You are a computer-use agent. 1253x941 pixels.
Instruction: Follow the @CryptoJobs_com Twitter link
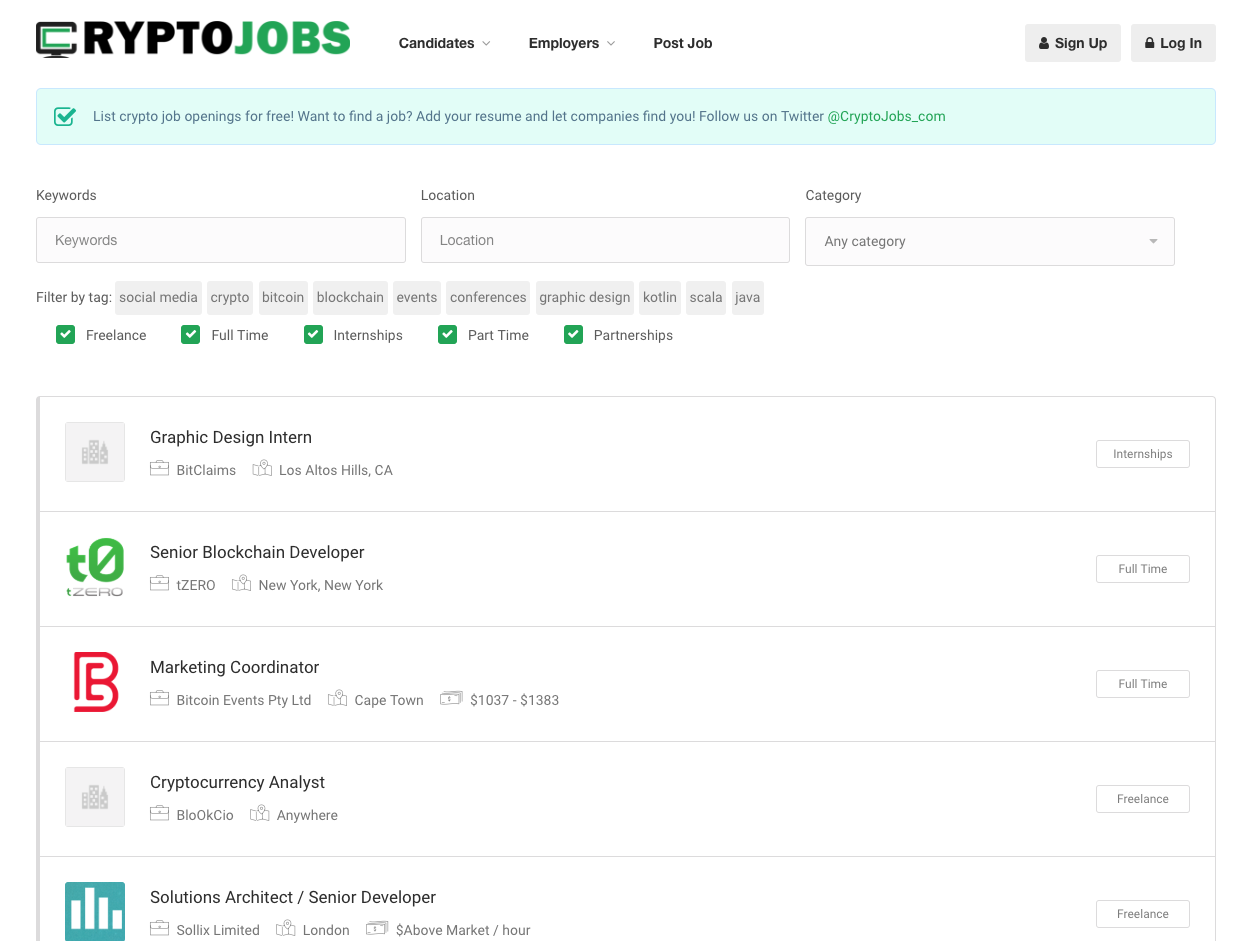884,116
